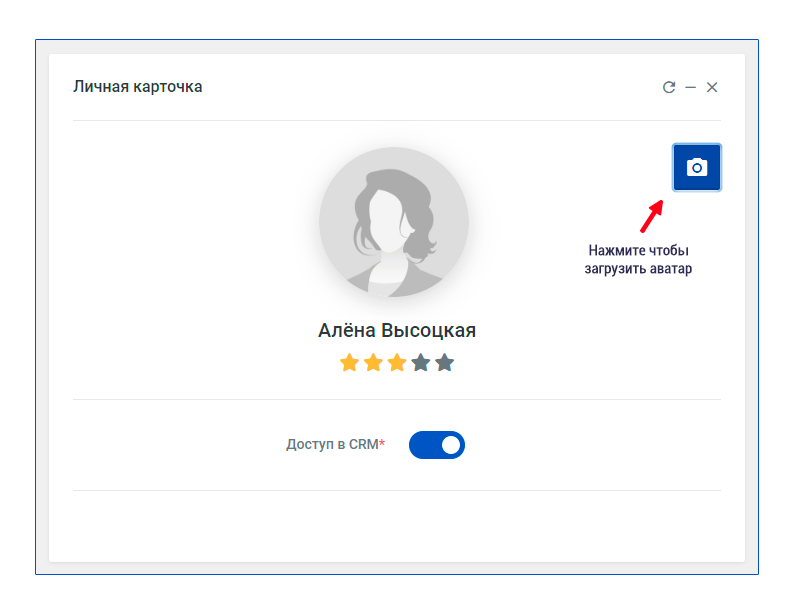Viewport: 796px width, 609px height.
Task: Click the red required asterisk after CRM
Action: (x=381, y=444)
